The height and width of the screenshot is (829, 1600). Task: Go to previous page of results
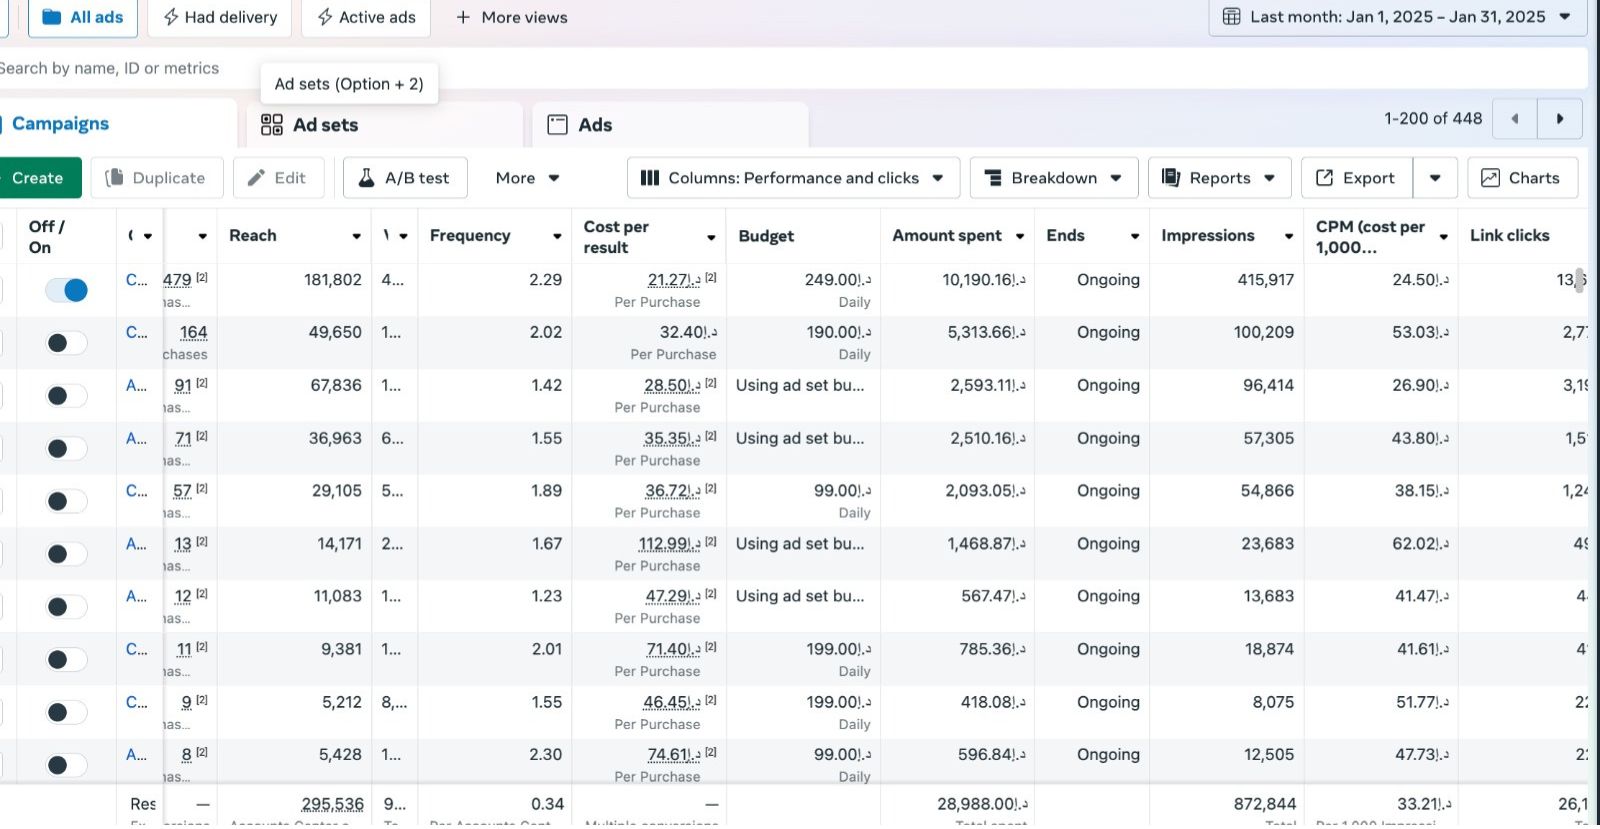[x=1515, y=119]
